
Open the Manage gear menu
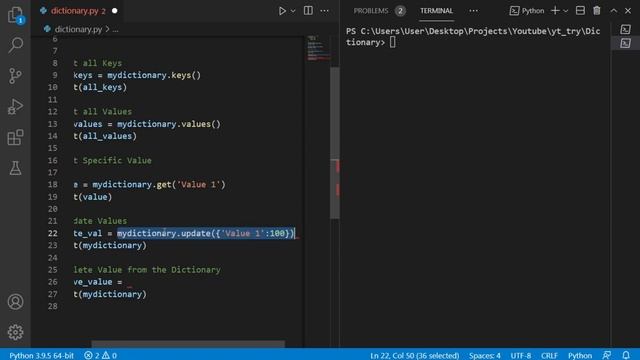[x=16, y=332]
